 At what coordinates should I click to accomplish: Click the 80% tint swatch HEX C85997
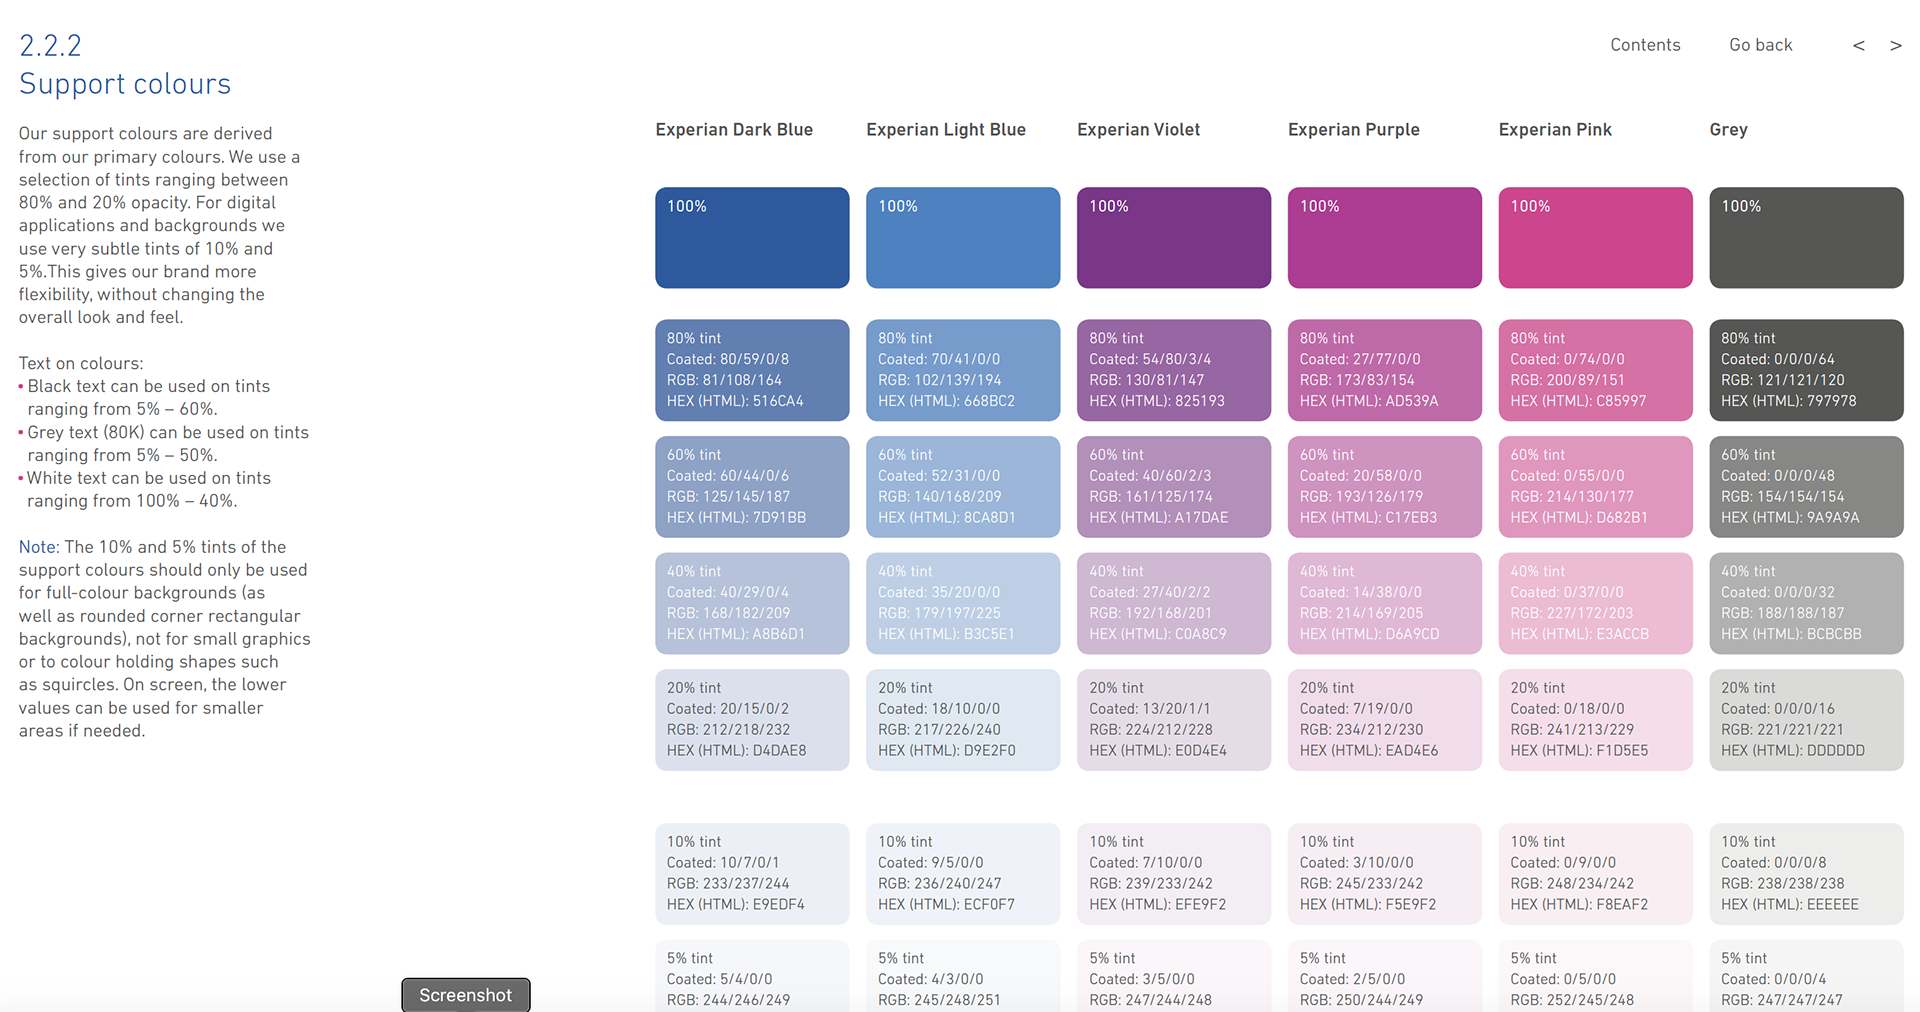[1596, 370]
